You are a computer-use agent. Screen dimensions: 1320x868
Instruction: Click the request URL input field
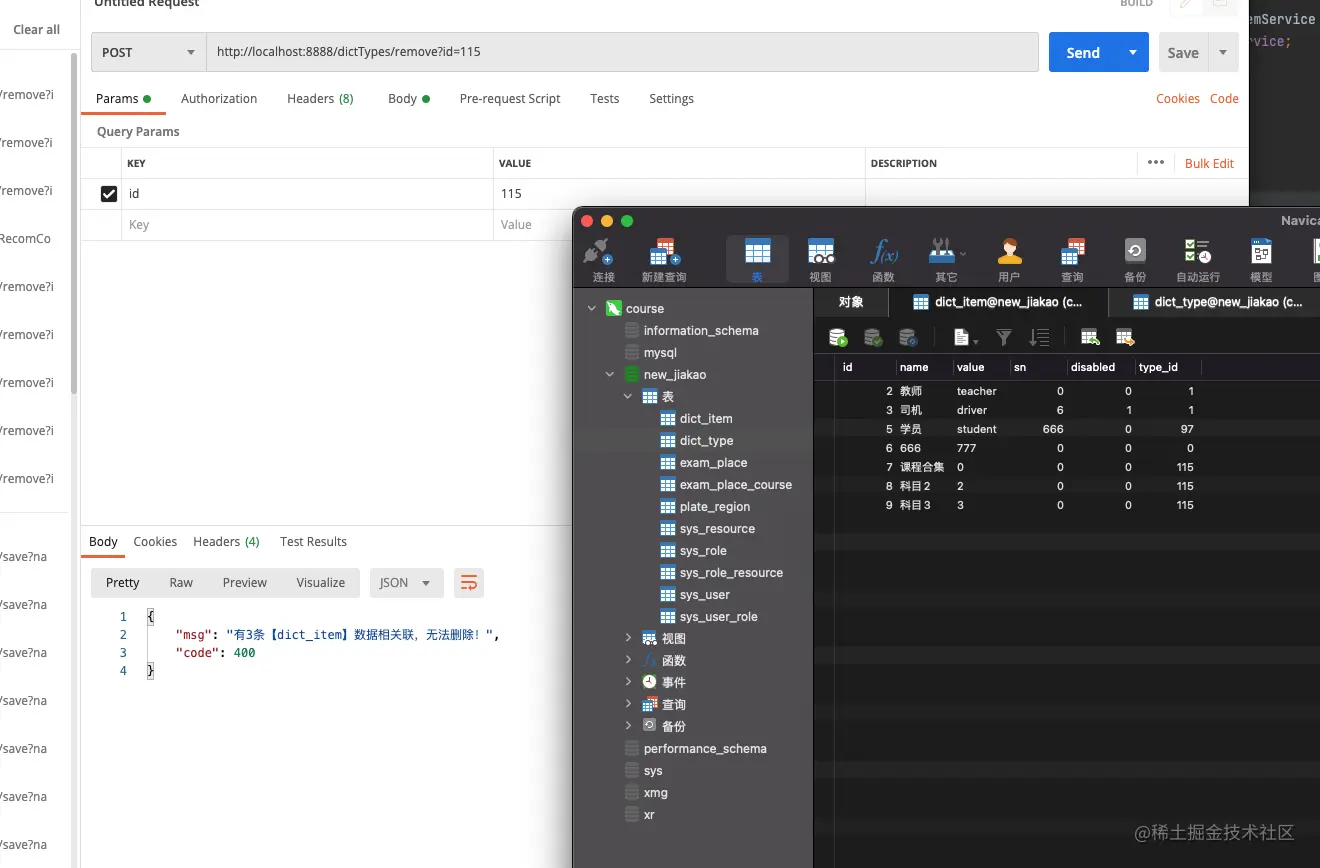[622, 52]
